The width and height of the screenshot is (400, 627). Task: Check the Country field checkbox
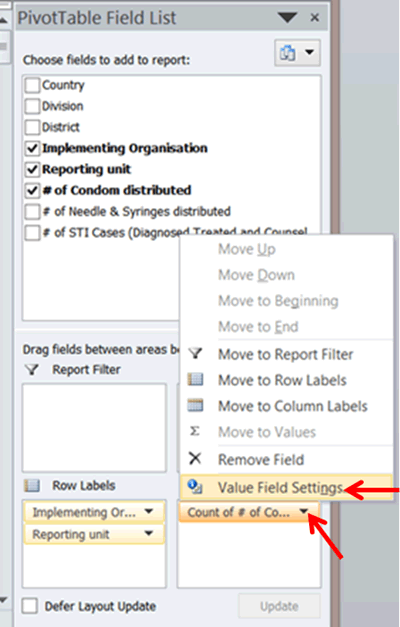click(32, 85)
